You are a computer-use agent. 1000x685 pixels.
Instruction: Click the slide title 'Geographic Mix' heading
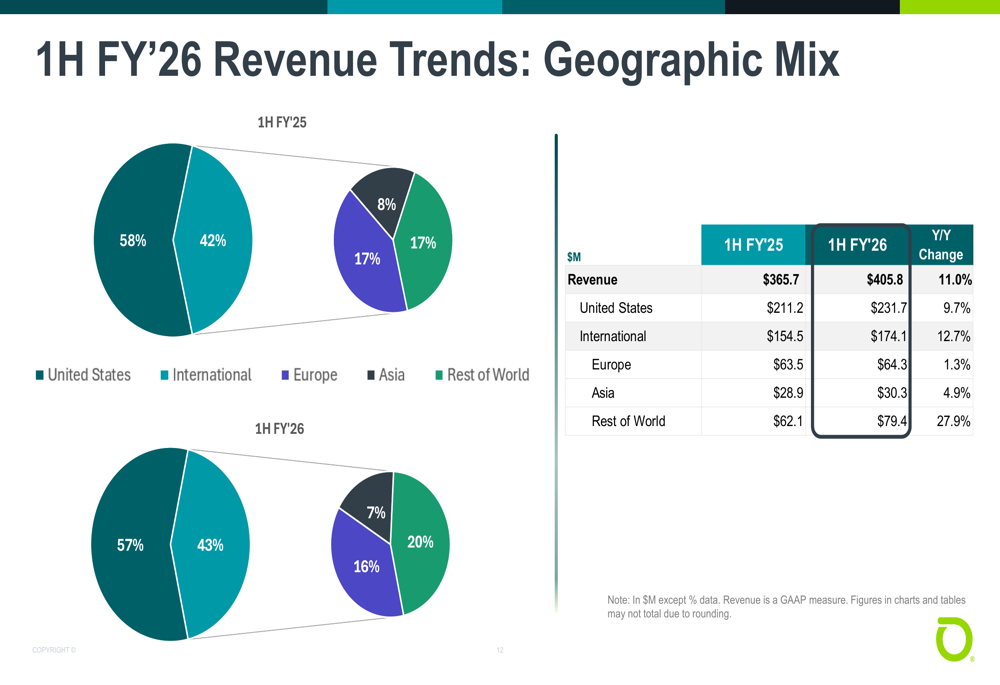click(x=437, y=60)
